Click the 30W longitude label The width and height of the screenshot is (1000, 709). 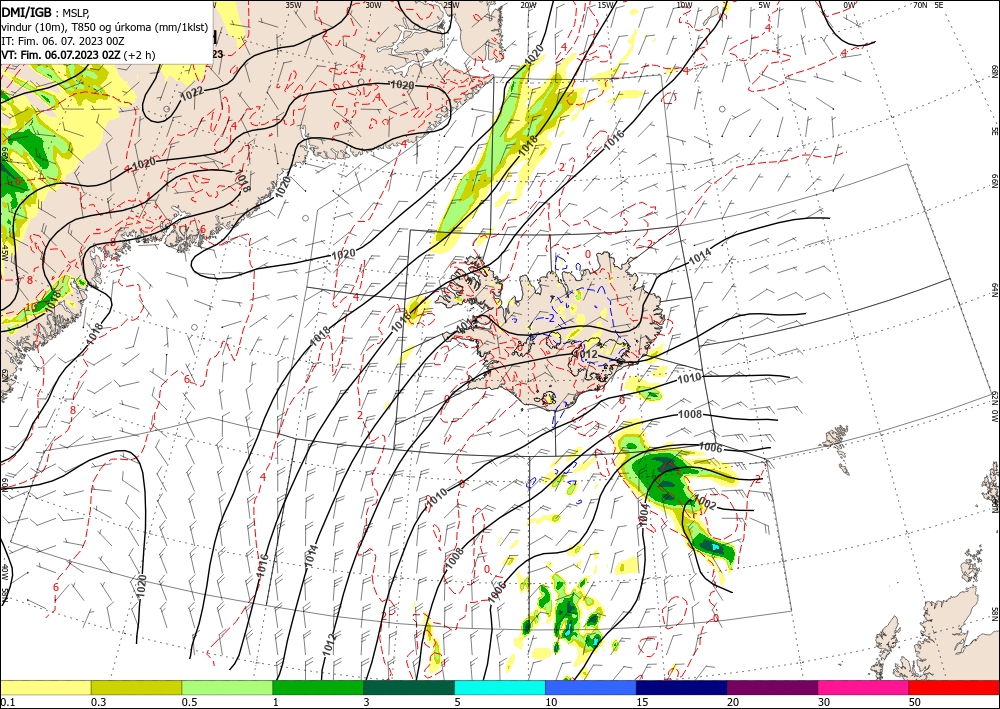click(x=373, y=4)
